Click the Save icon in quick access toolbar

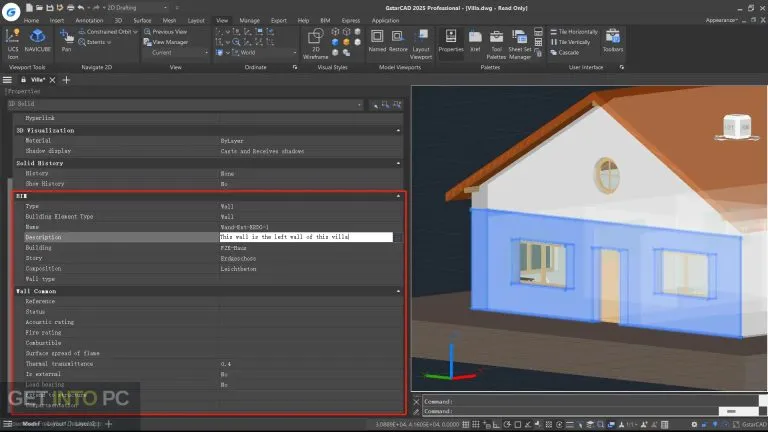tap(49, 7)
